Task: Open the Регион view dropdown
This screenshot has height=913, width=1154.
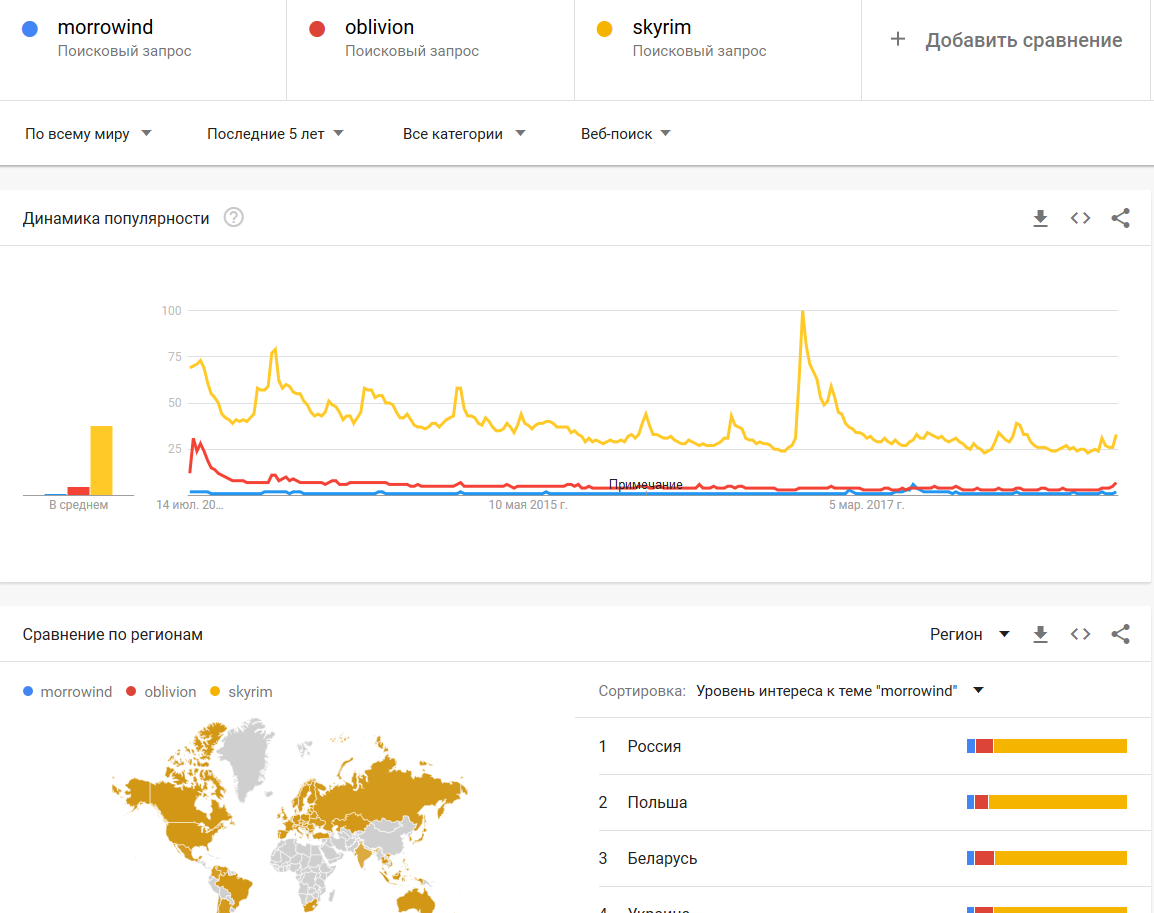Action: pos(969,634)
